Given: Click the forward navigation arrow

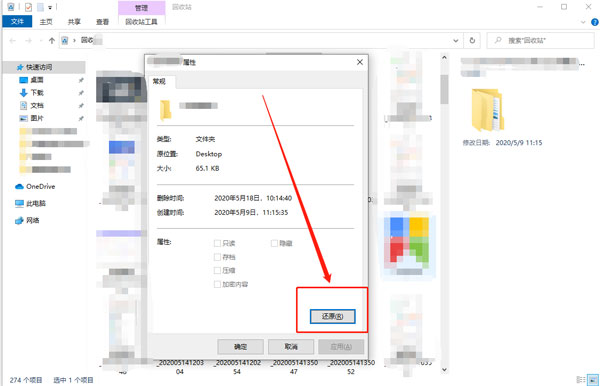Looking at the screenshot, I should (28, 41).
